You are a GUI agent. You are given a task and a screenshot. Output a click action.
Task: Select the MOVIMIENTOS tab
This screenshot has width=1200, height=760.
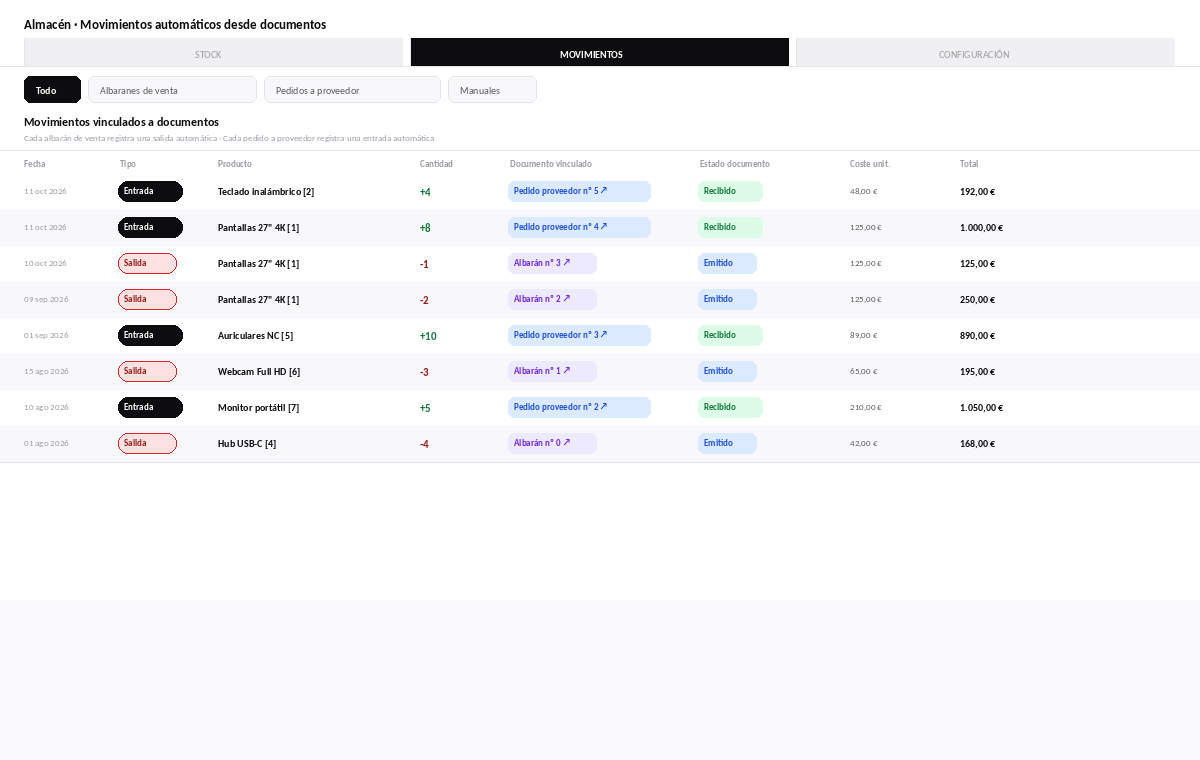(x=600, y=53)
